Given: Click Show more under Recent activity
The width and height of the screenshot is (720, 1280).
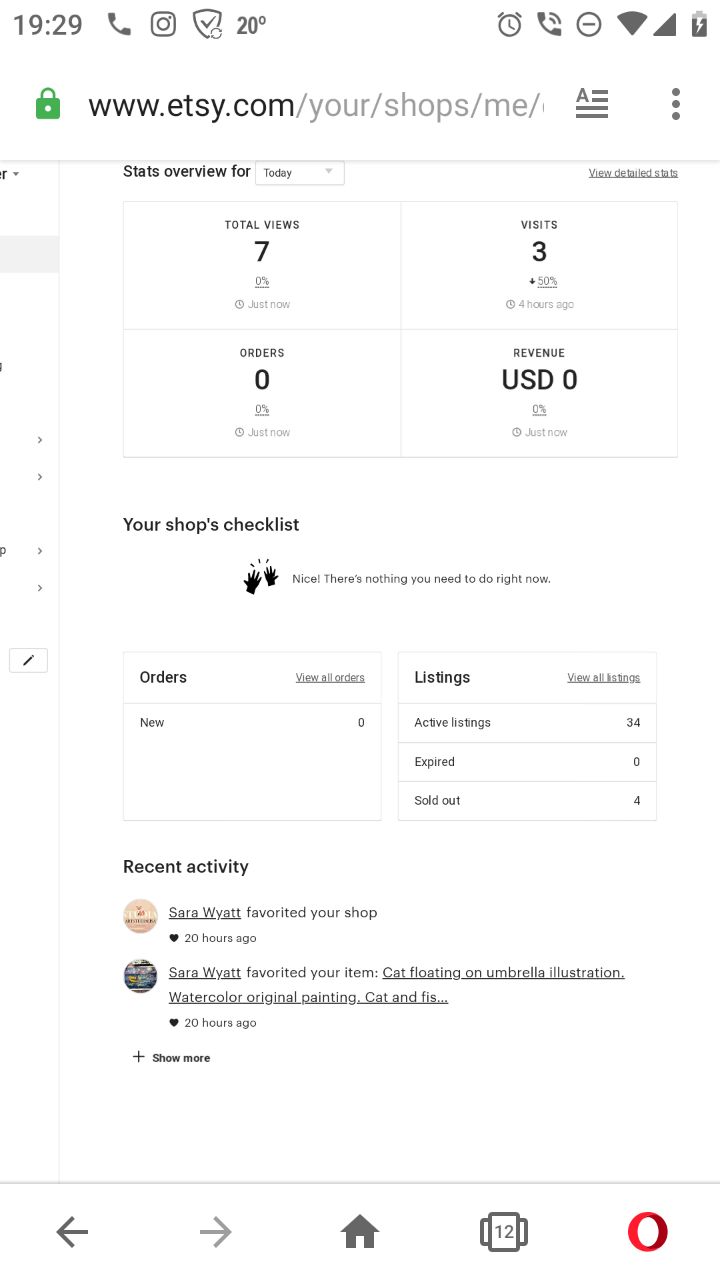Looking at the screenshot, I should (x=171, y=1058).
